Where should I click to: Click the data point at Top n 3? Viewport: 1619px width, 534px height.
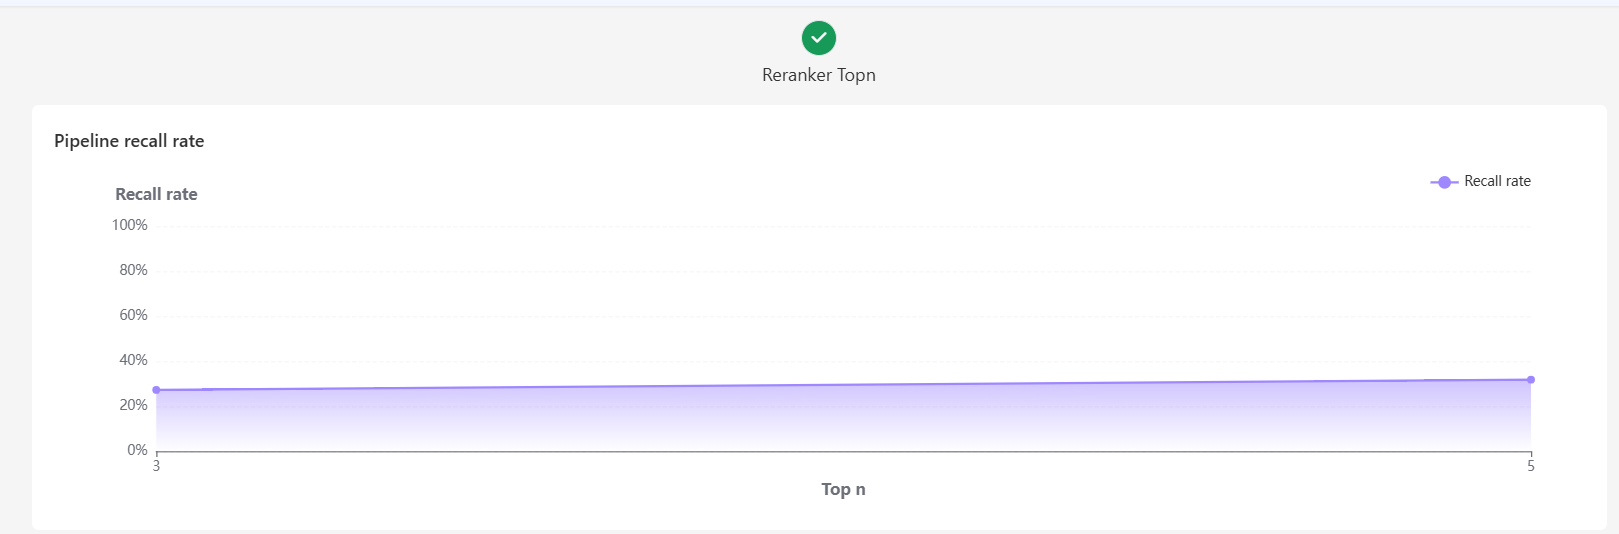tap(156, 390)
